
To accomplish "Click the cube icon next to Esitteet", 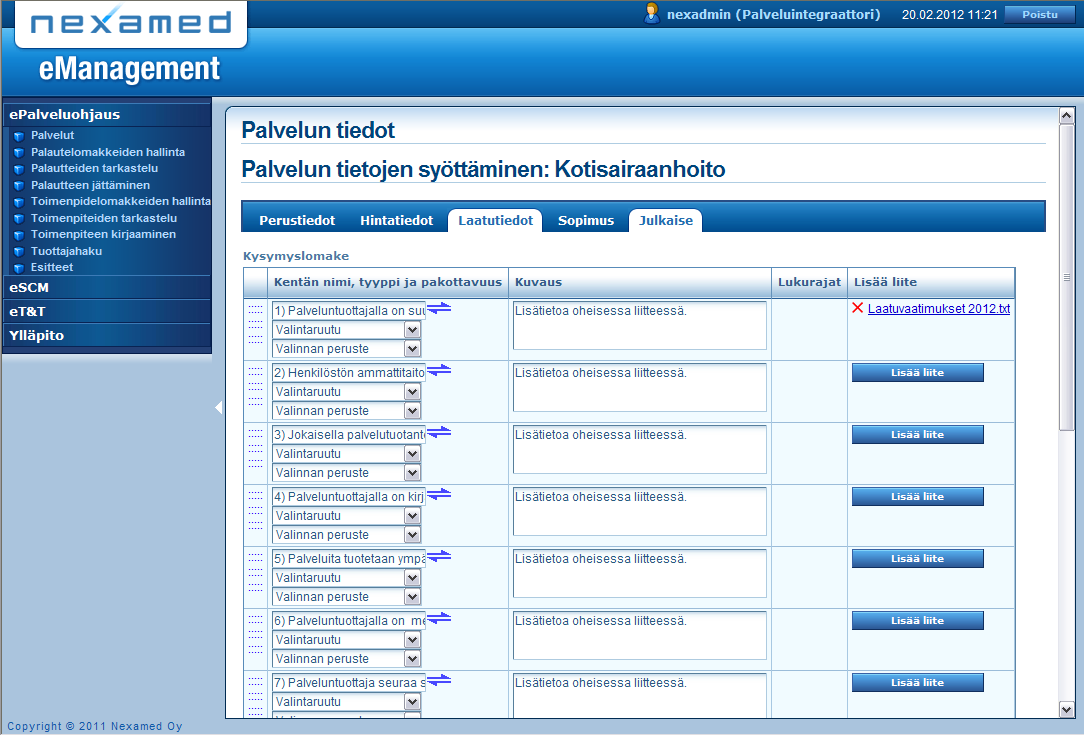I will click(x=19, y=268).
